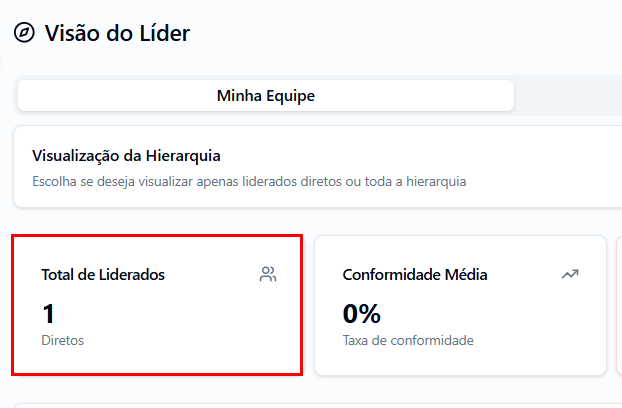The image size is (622, 408).
Task: Open the partially visible card right of Conformidade Média
Action: pos(618,305)
